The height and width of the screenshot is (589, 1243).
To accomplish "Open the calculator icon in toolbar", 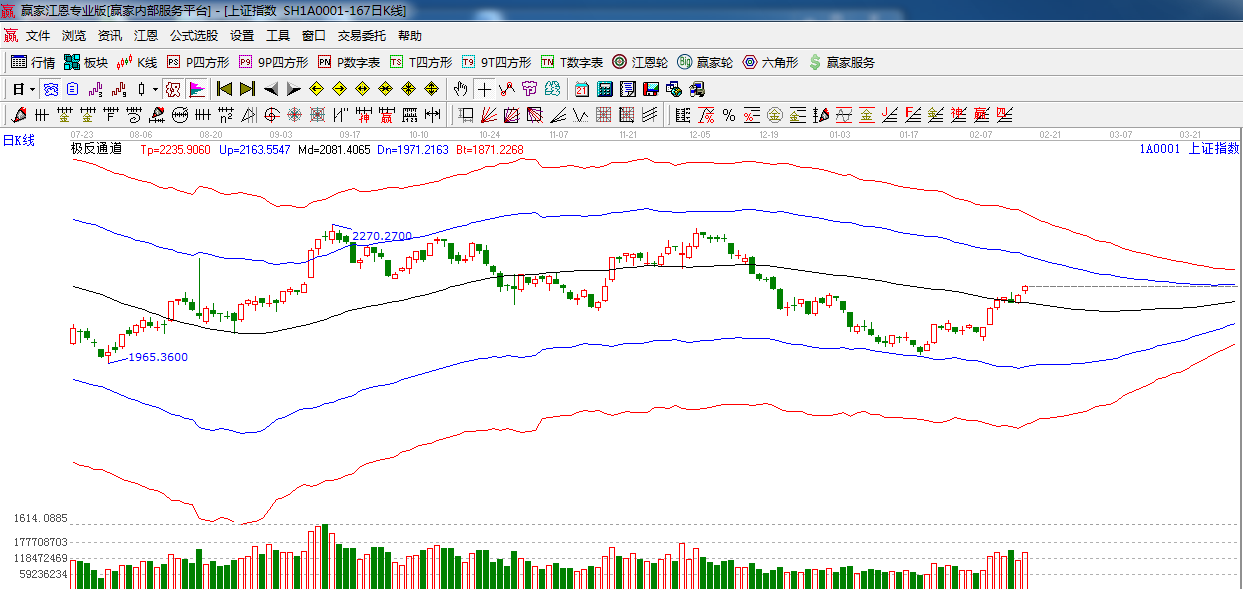I will pos(604,89).
